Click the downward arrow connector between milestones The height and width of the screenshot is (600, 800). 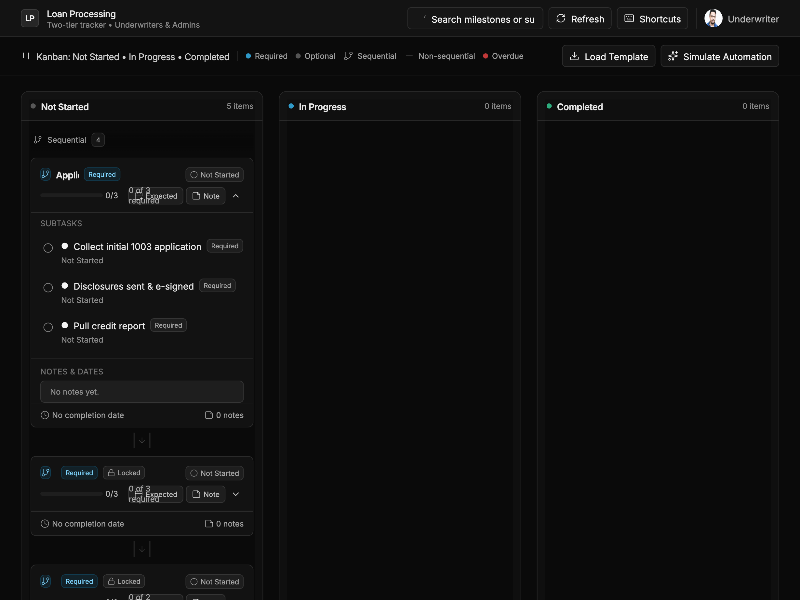141,441
